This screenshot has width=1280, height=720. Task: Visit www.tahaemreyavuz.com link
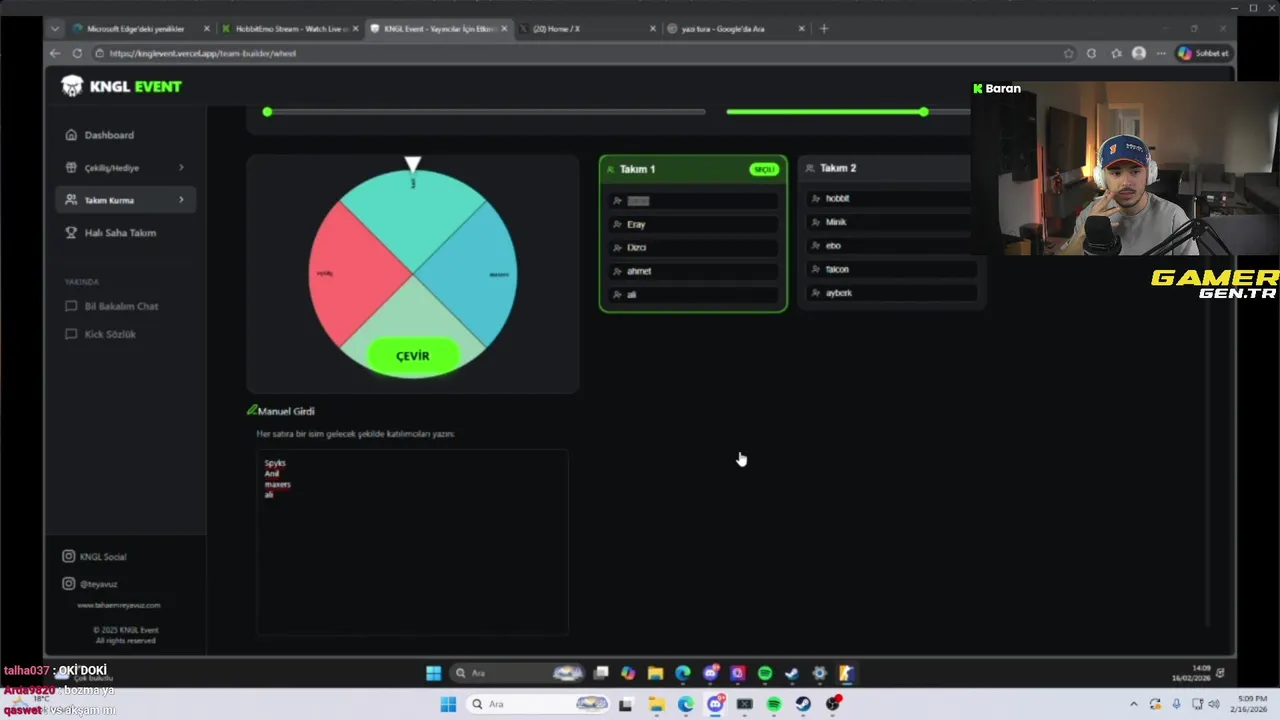[x=118, y=605]
